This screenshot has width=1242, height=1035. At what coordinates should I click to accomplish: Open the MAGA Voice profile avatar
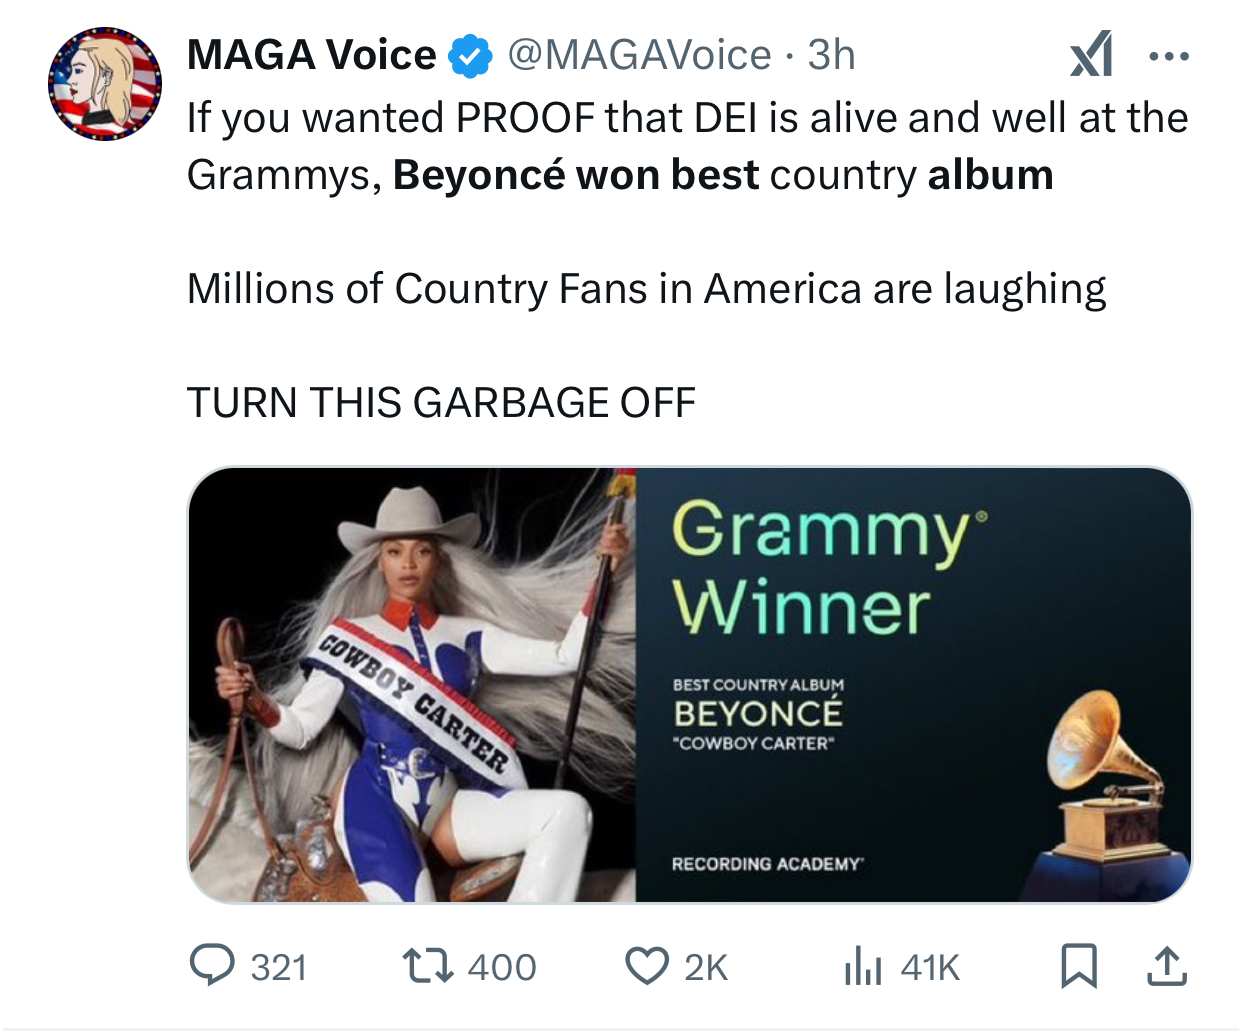[105, 84]
